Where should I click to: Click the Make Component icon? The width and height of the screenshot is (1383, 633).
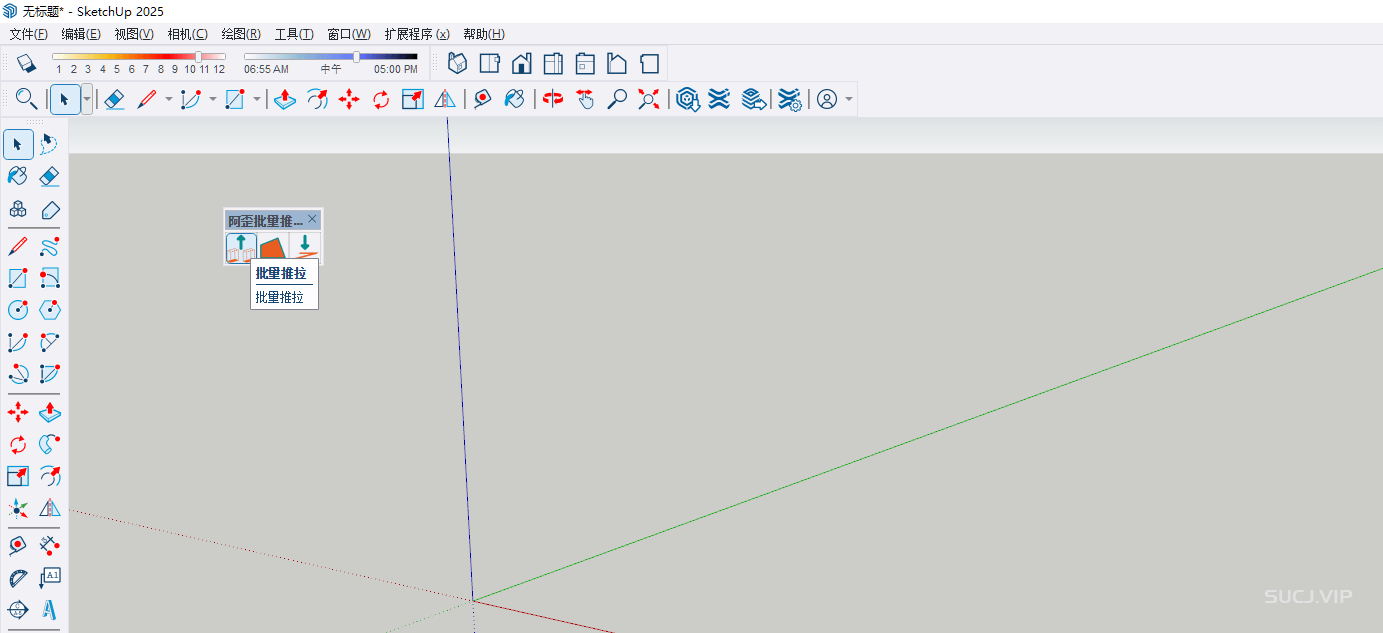pyautogui.click(x=18, y=210)
